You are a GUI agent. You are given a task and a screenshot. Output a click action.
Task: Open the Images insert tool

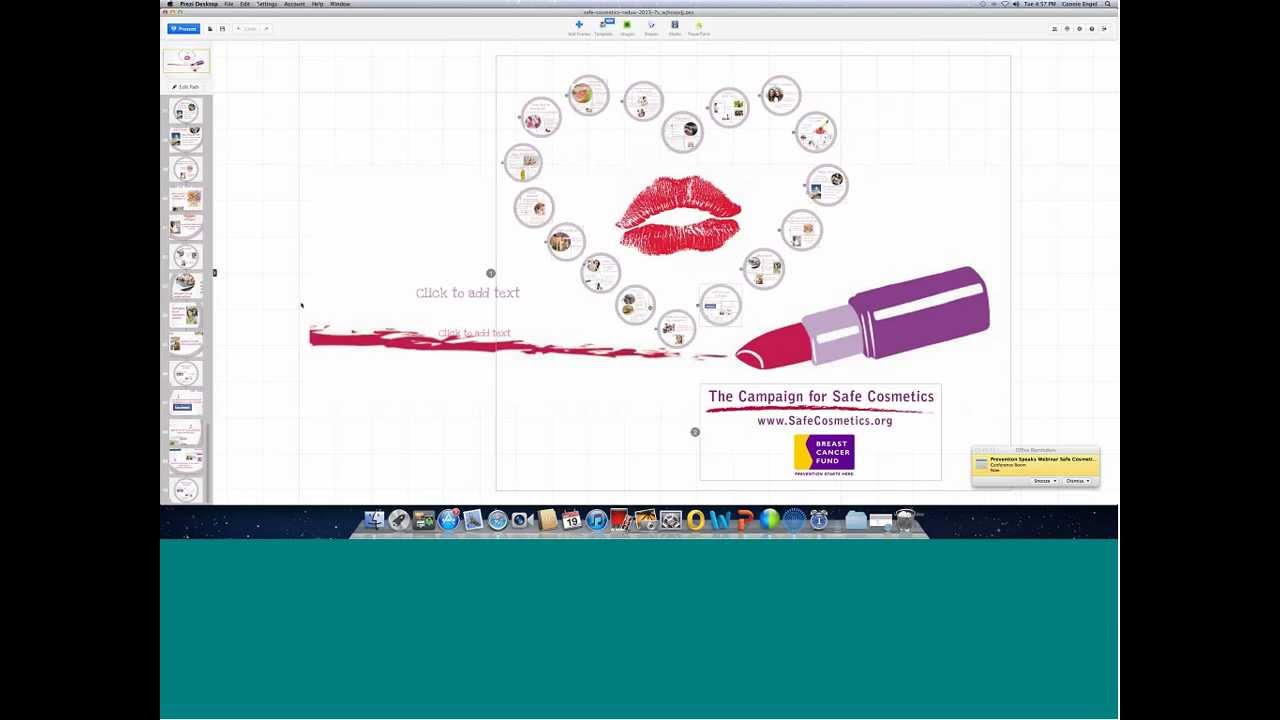627,28
